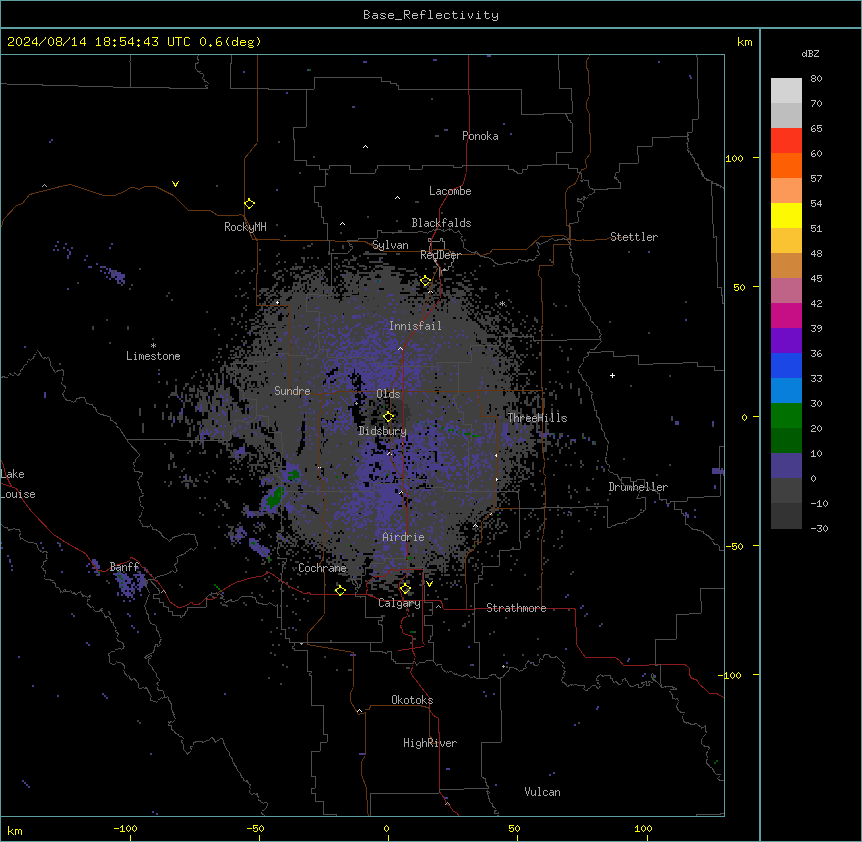This screenshot has height=842, width=862.
Task: Click the Lacombe city label
Action: (450, 191)
